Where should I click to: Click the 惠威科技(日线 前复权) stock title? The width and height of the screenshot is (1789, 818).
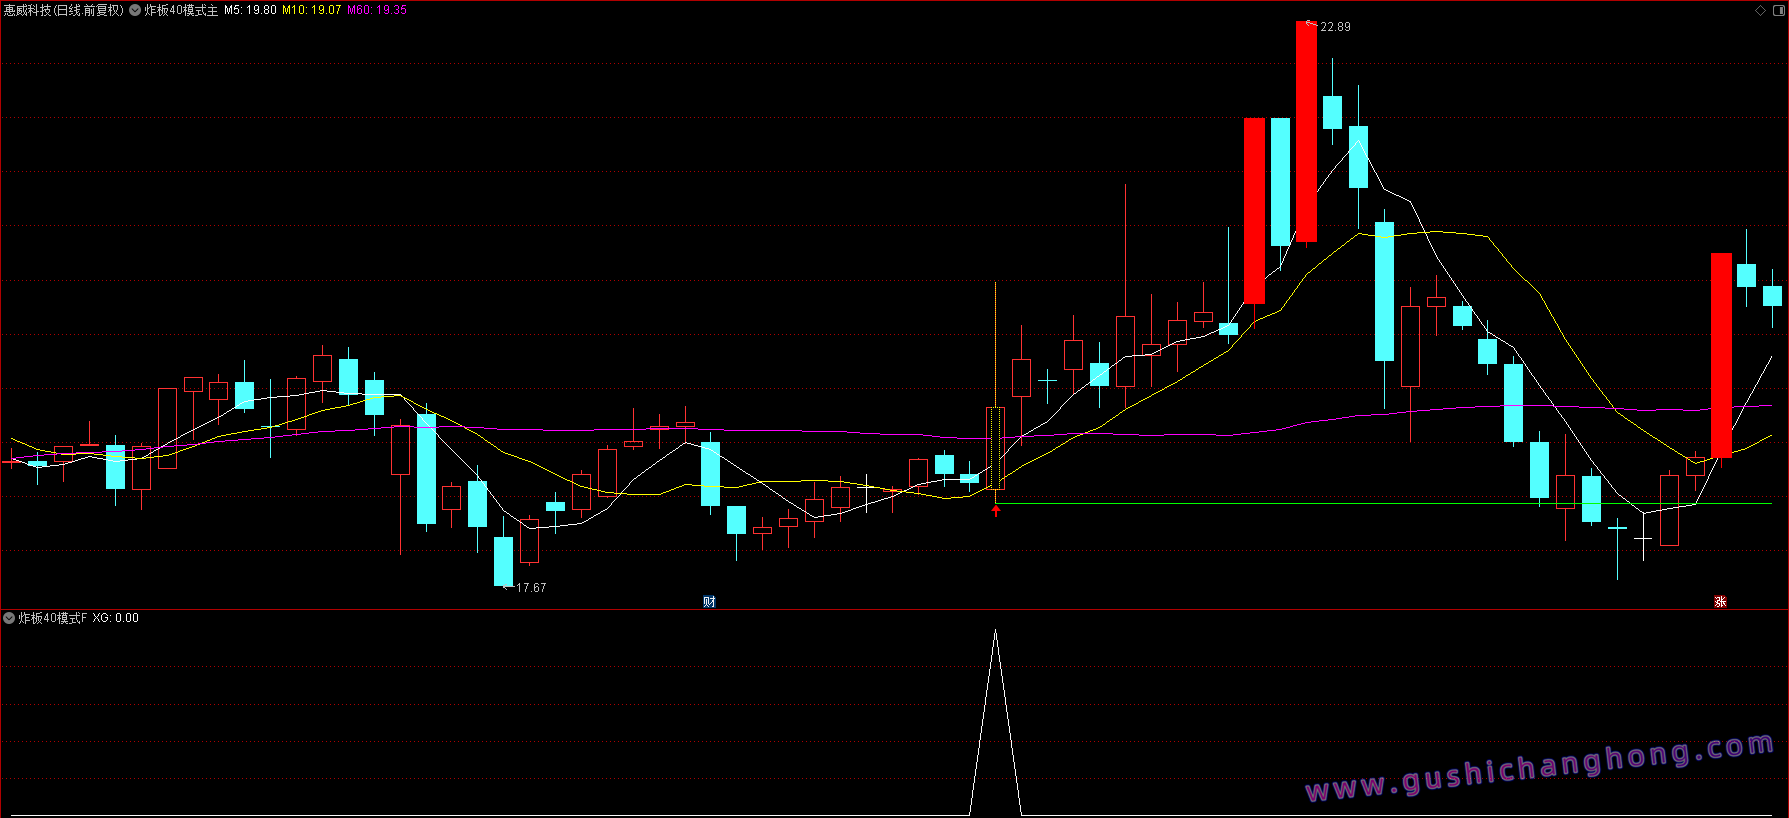[x=63, y=10]
